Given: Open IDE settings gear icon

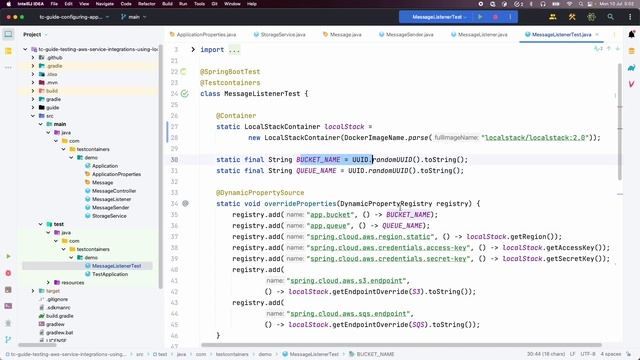Looking at the screenshot, I should 591,17.
